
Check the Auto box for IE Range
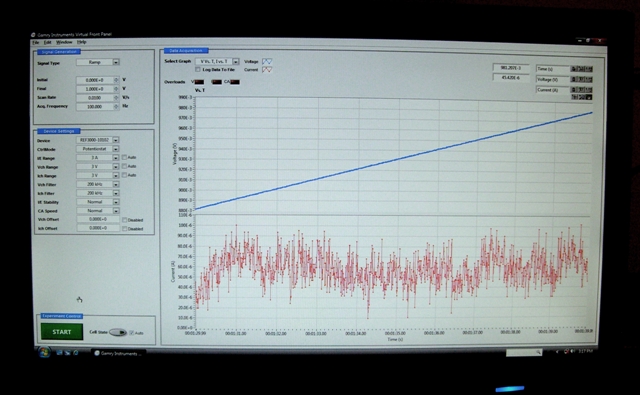(x=124, y=158)
